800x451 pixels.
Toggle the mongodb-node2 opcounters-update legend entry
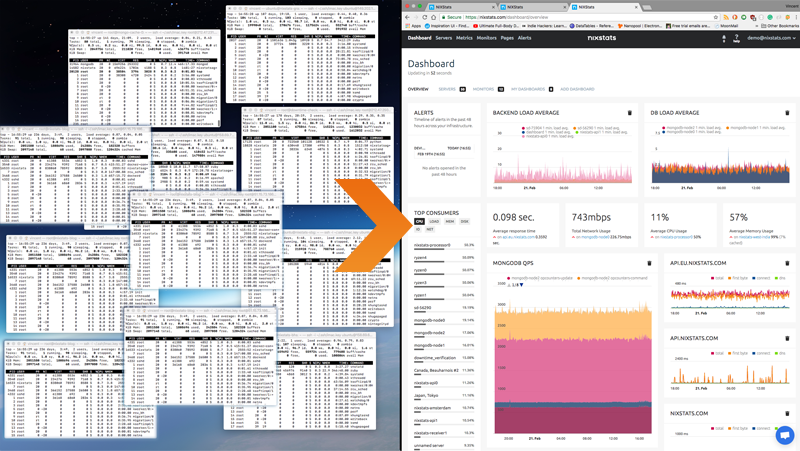coord(540,279)
